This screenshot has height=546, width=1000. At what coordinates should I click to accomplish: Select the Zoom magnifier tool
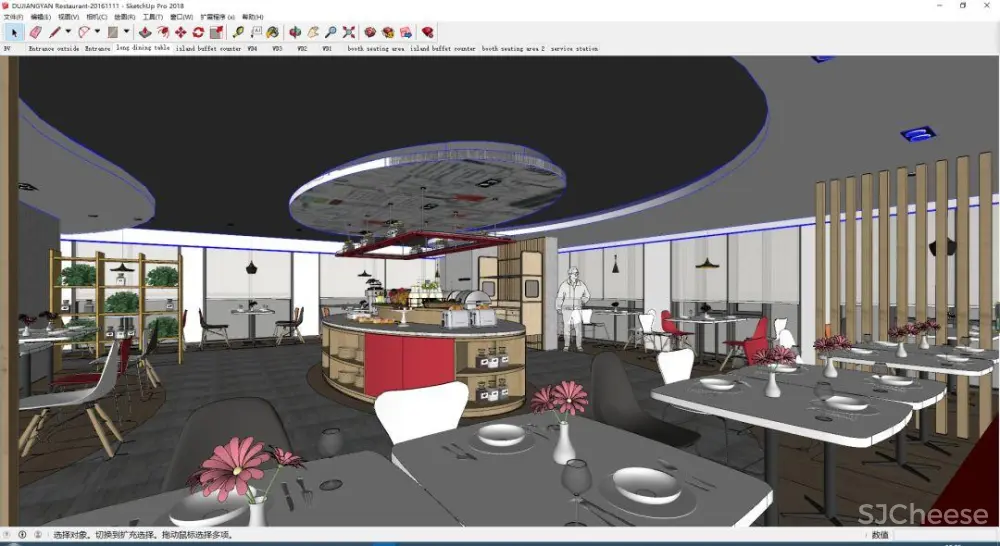331,32
